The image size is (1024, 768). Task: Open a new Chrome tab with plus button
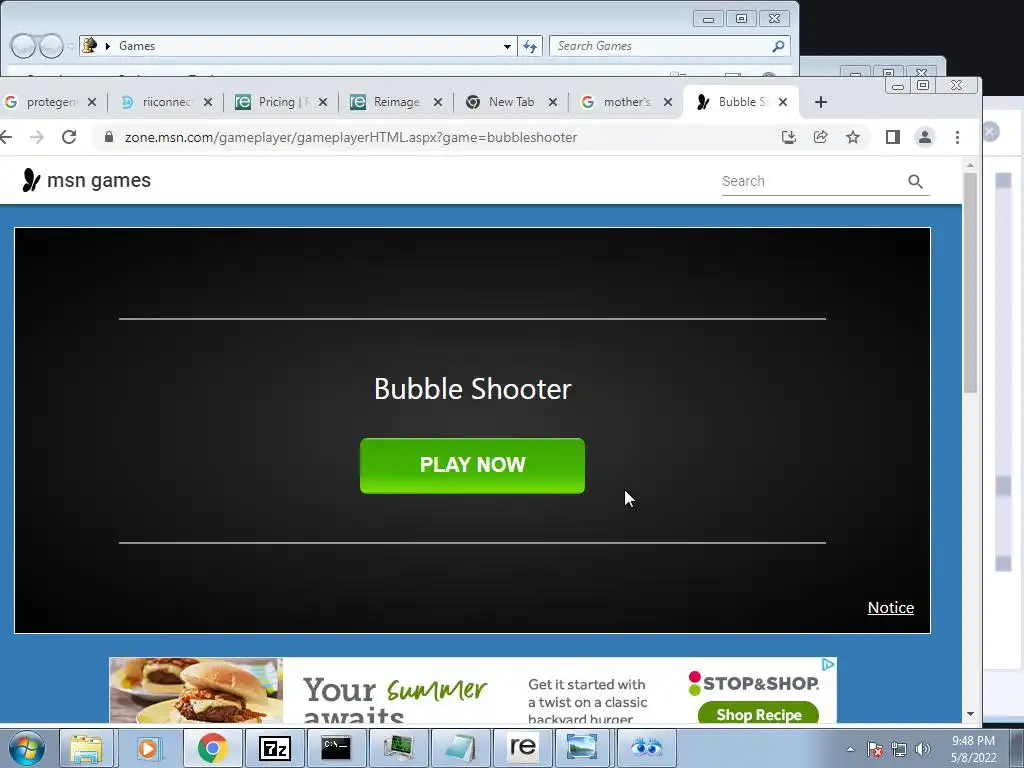[x=821, y=102]
